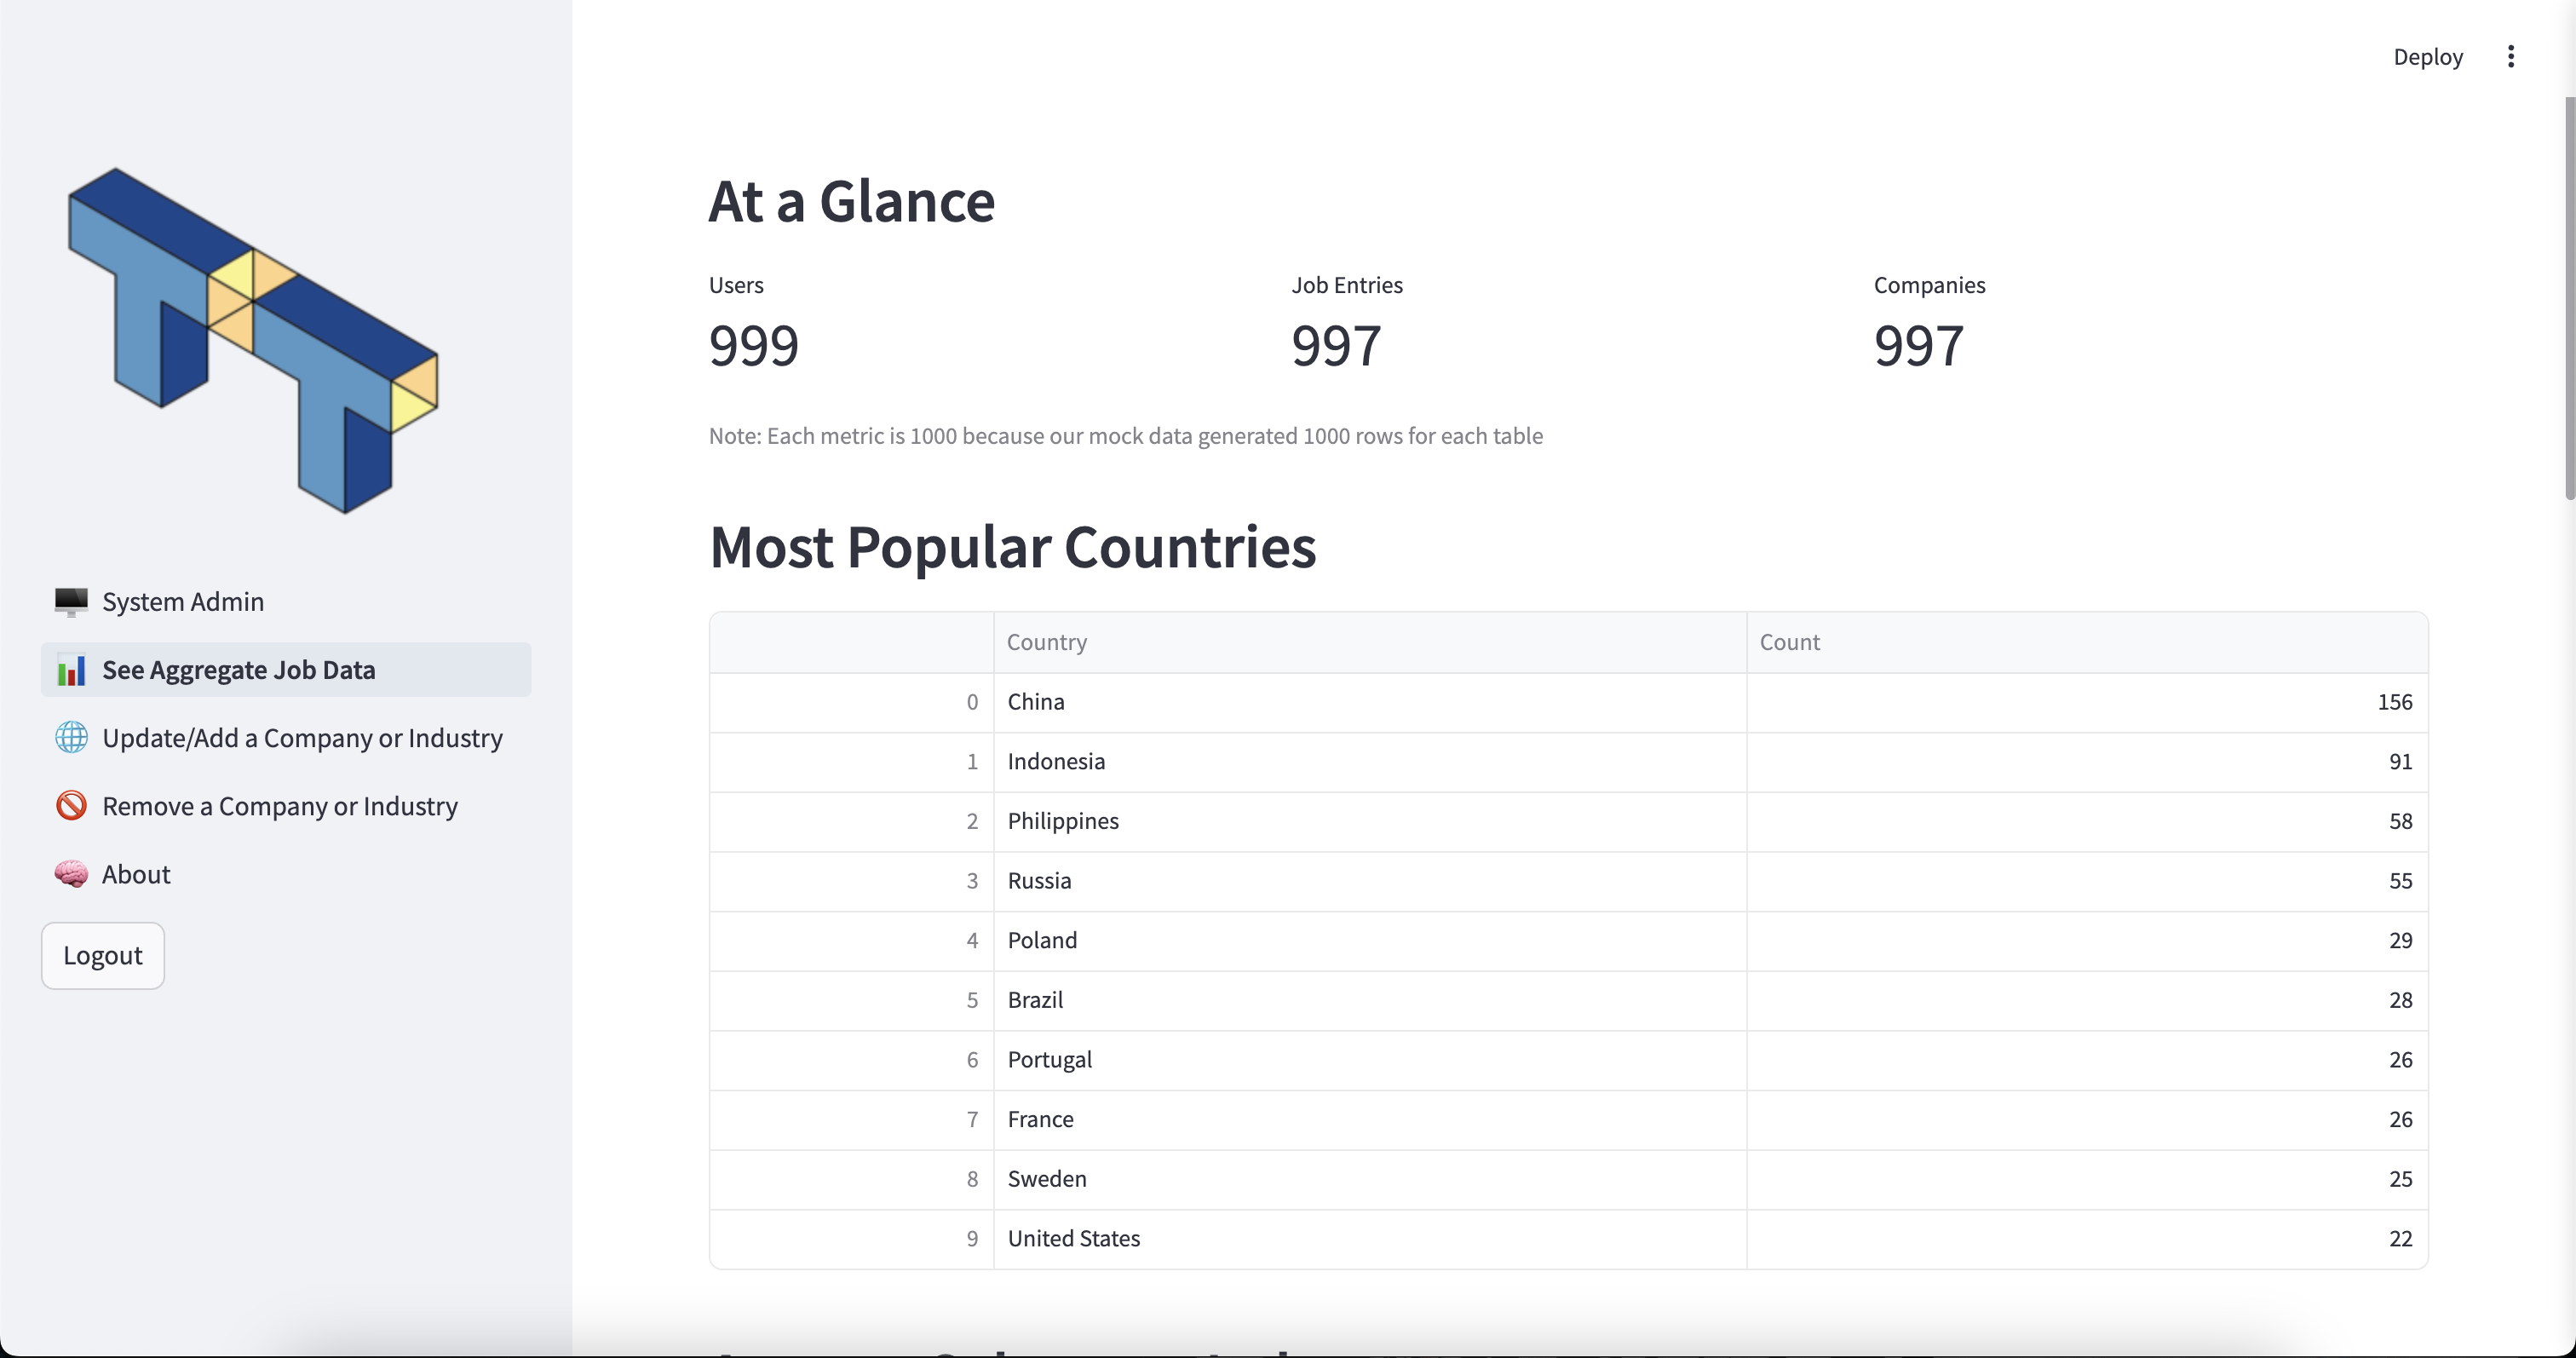Click the Most Popular Countries heading
The height and width of the screenshot is (1358, 2576).
pyautogui.click(x=1013, y=548)
